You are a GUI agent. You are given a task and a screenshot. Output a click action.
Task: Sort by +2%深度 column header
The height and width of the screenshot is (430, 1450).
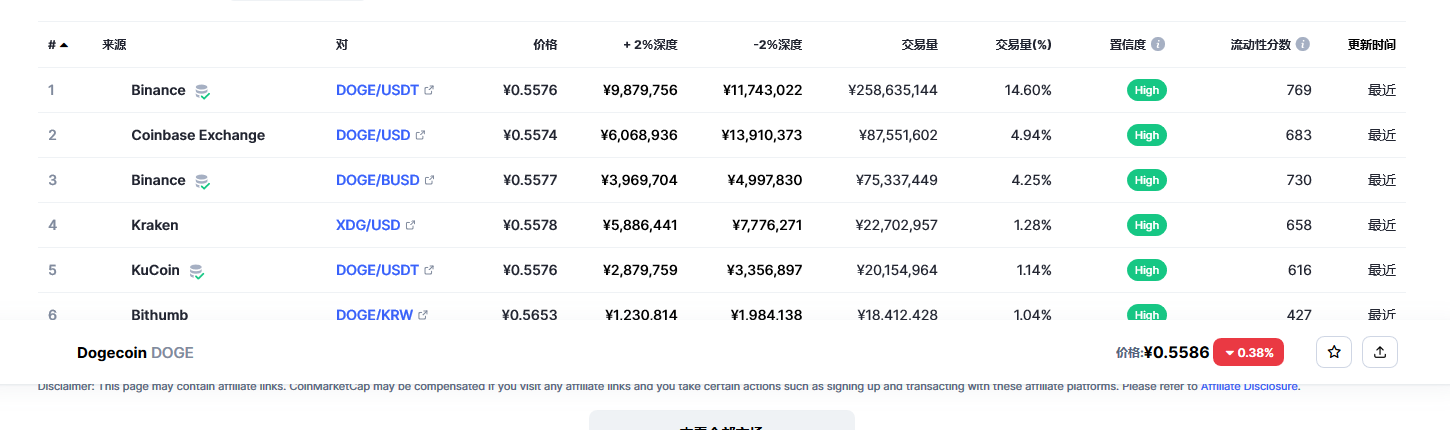[650, 45]
